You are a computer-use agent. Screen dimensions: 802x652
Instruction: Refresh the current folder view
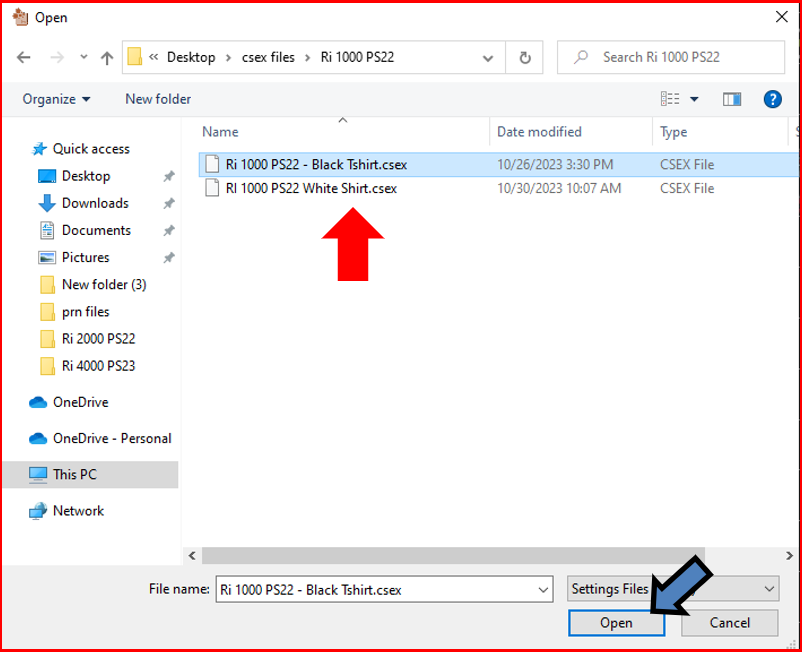coord(525,57)
